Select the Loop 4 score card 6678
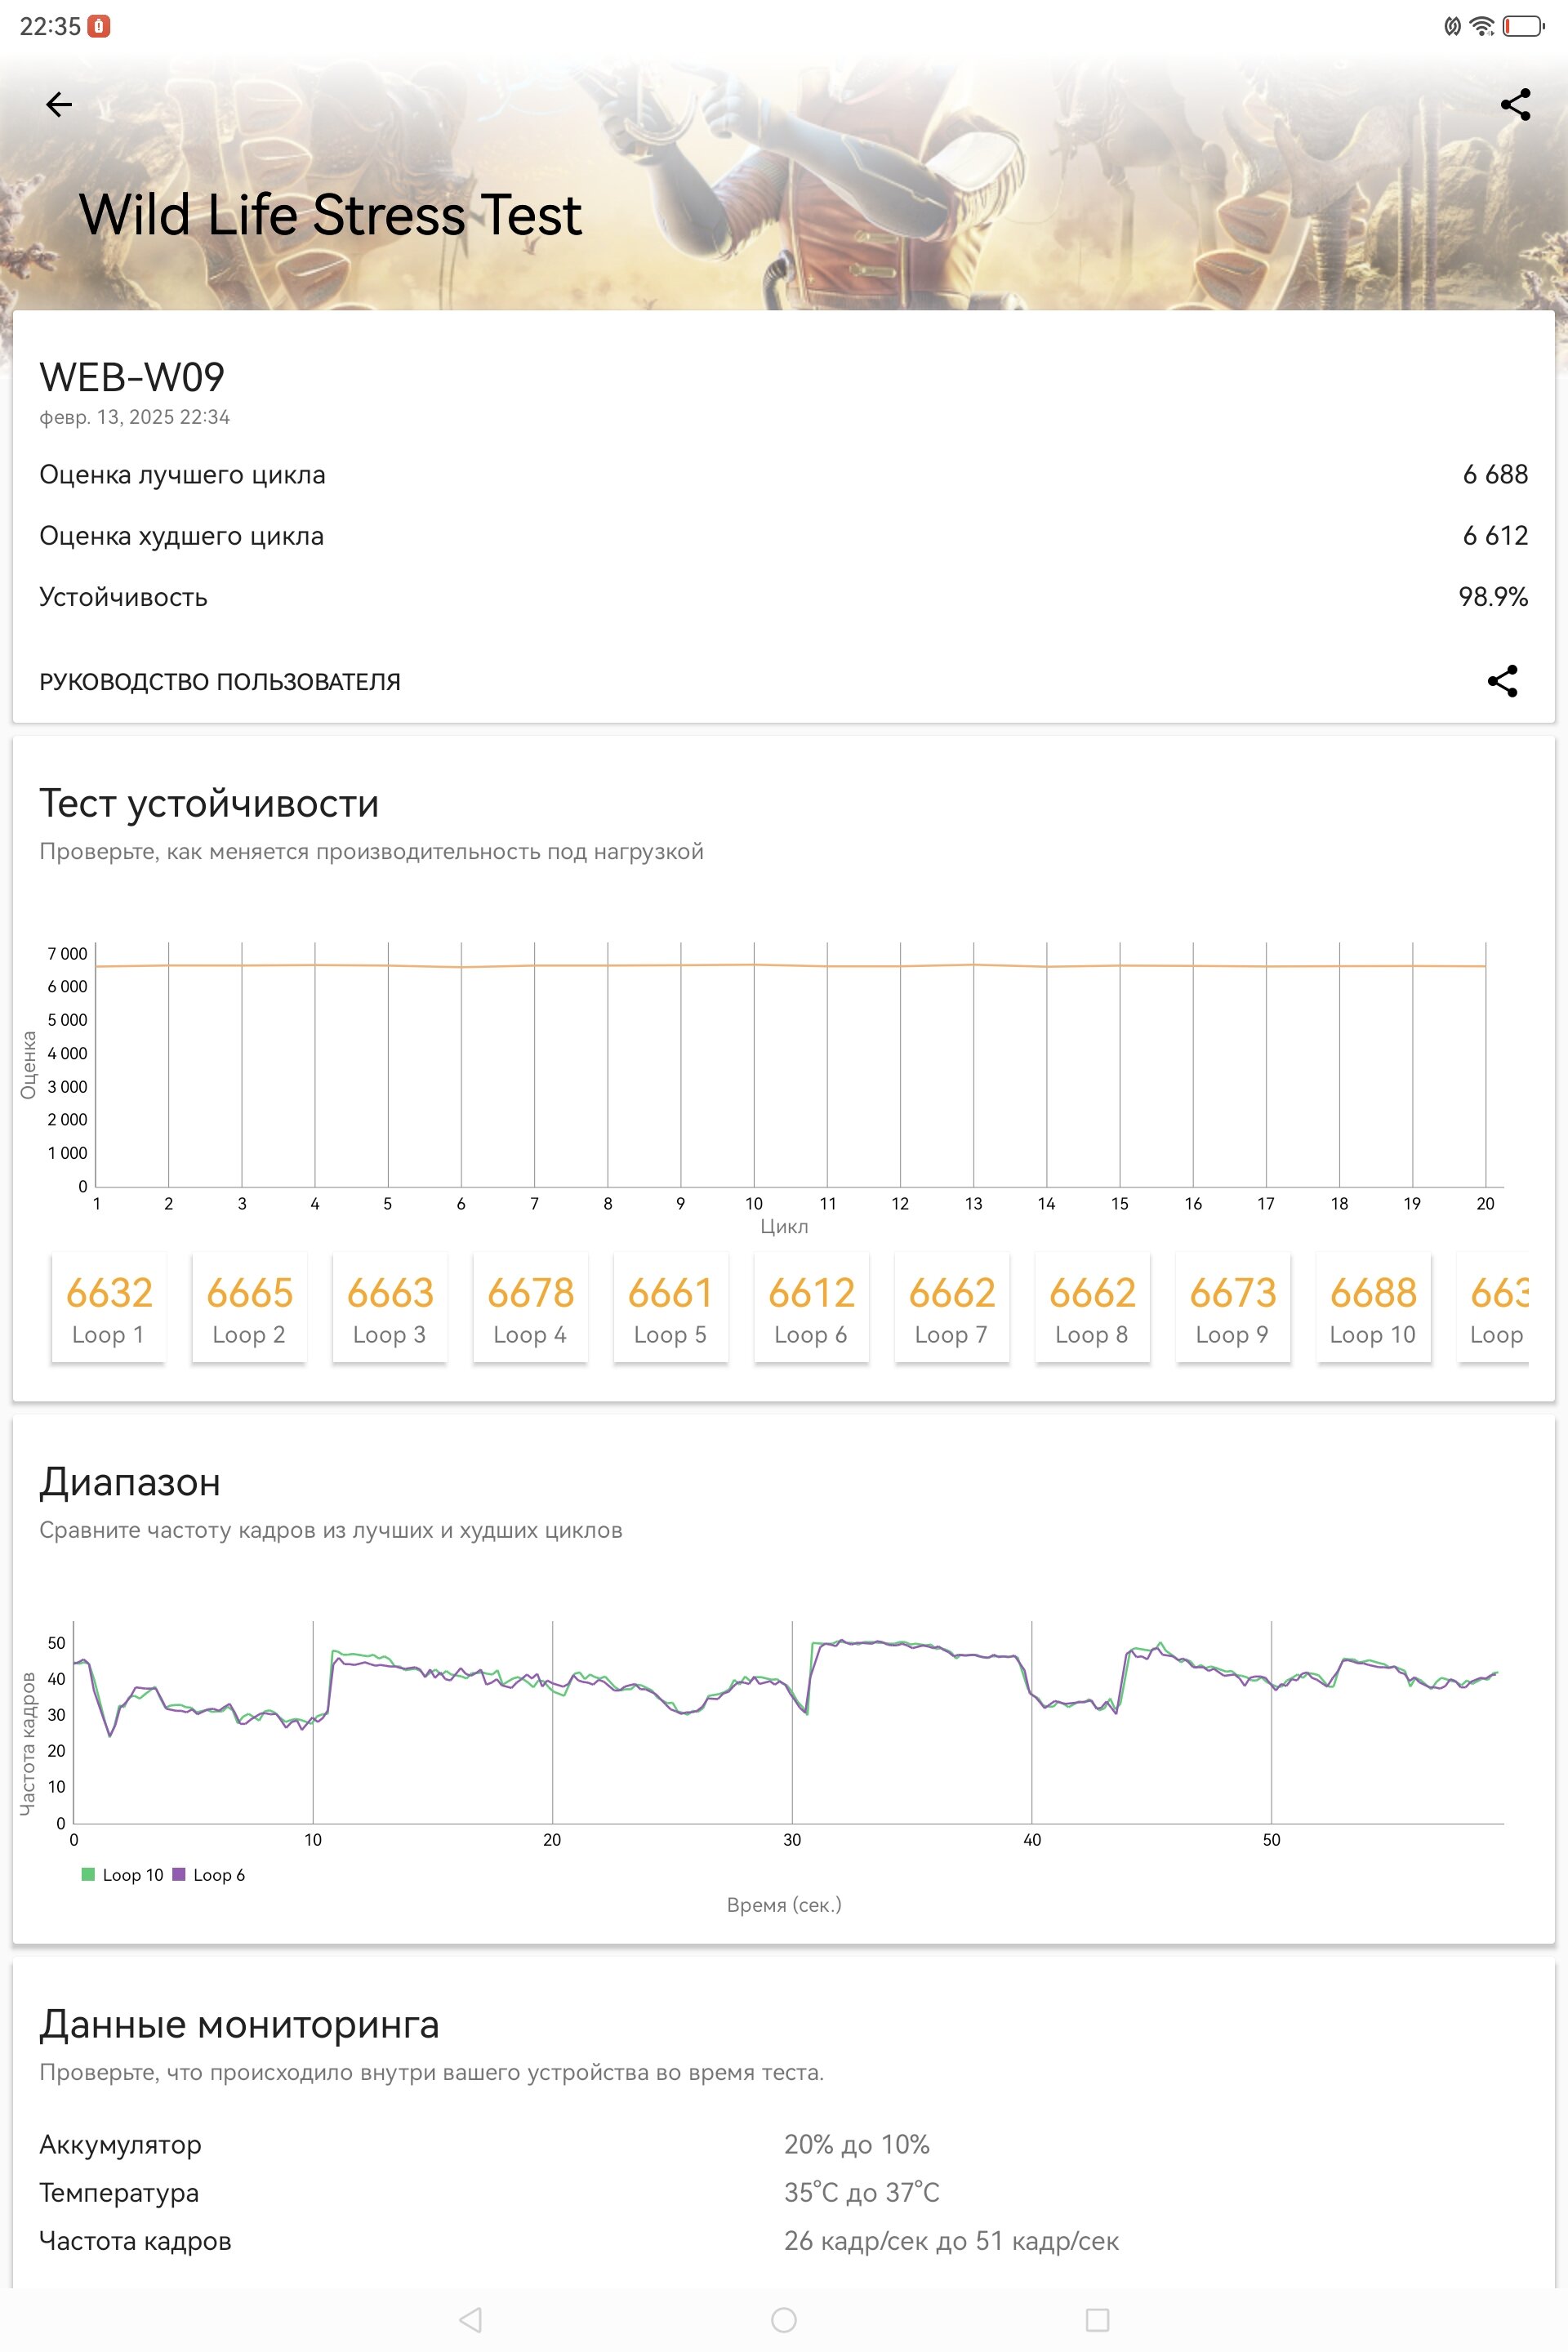 (530, 1308)
